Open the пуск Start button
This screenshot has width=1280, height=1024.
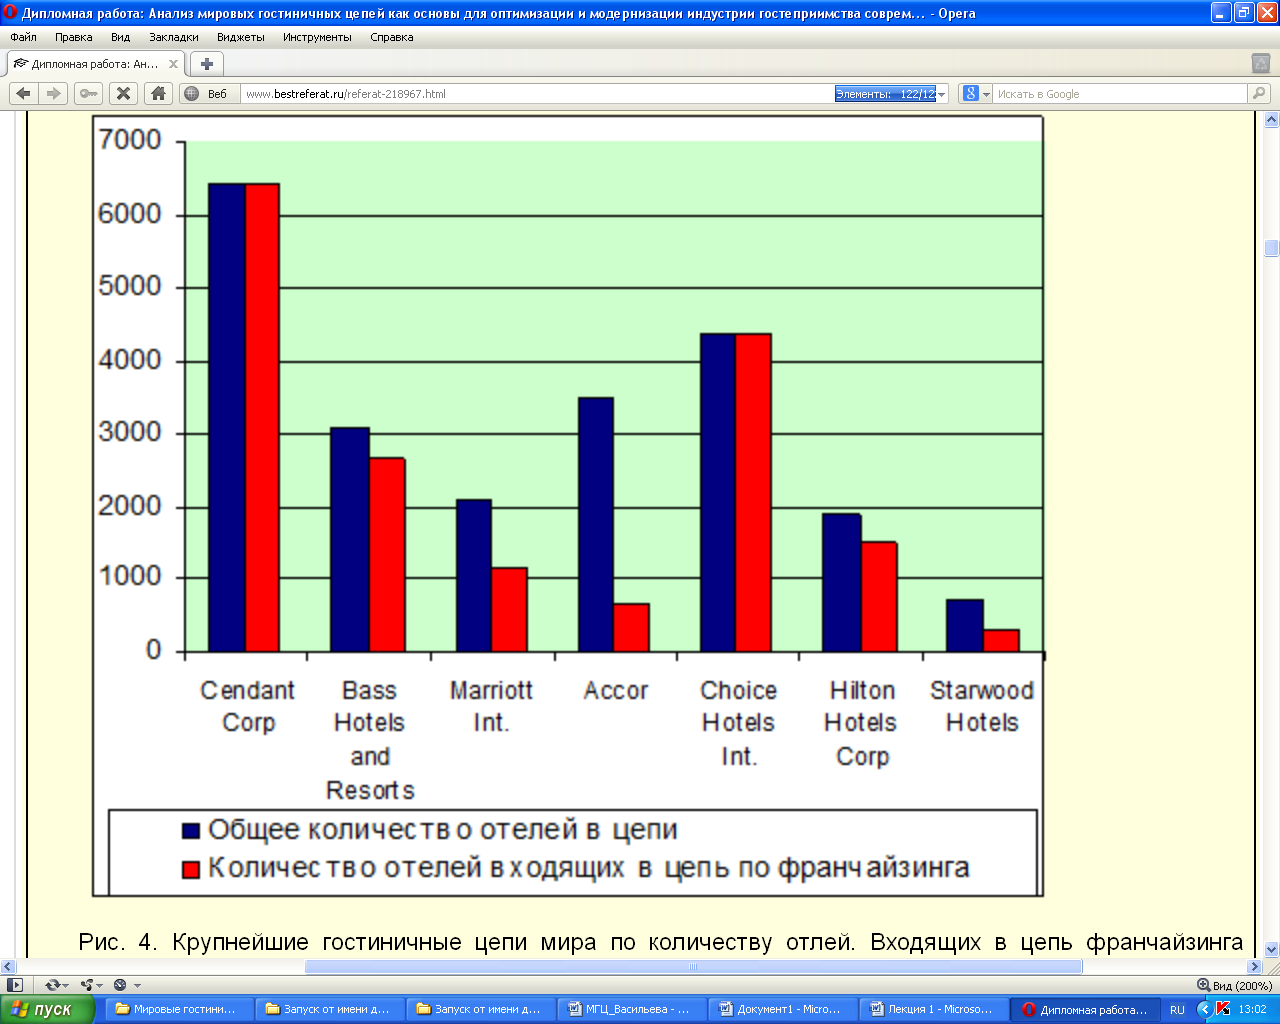(x=46, y=1009)
